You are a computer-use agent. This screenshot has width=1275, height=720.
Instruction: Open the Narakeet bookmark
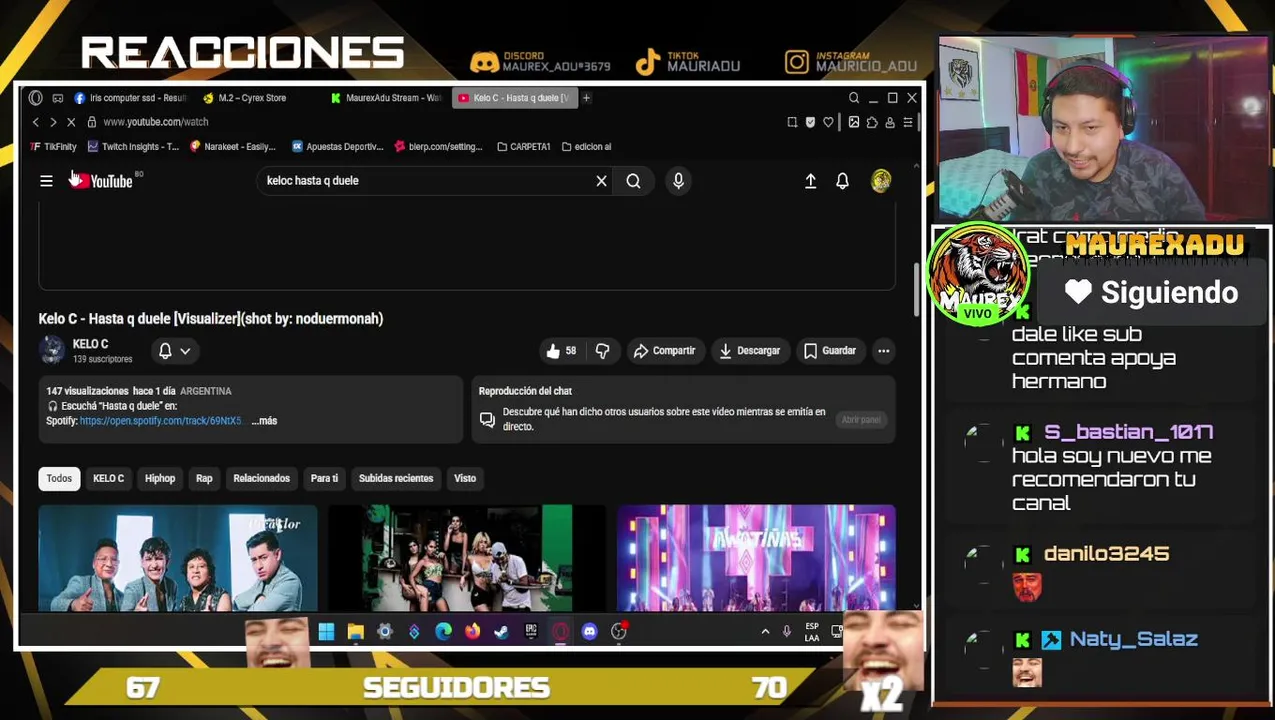point(232,147)
